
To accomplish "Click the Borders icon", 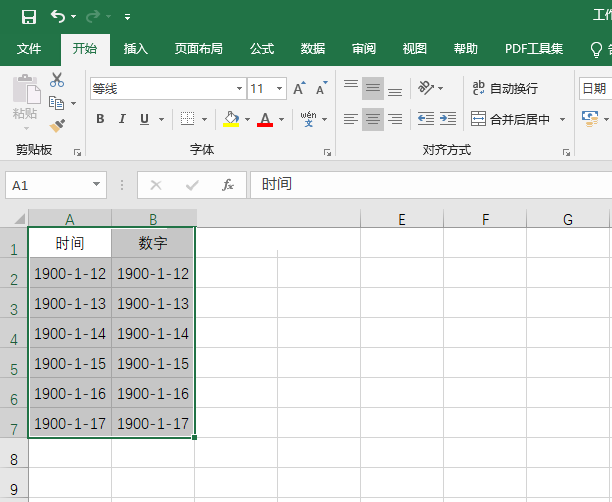I will pos(187,119).
